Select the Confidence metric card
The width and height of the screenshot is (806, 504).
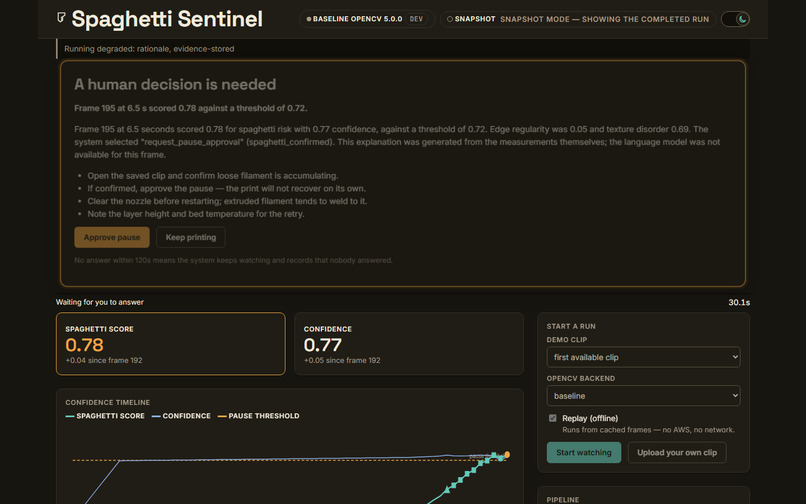409,344
